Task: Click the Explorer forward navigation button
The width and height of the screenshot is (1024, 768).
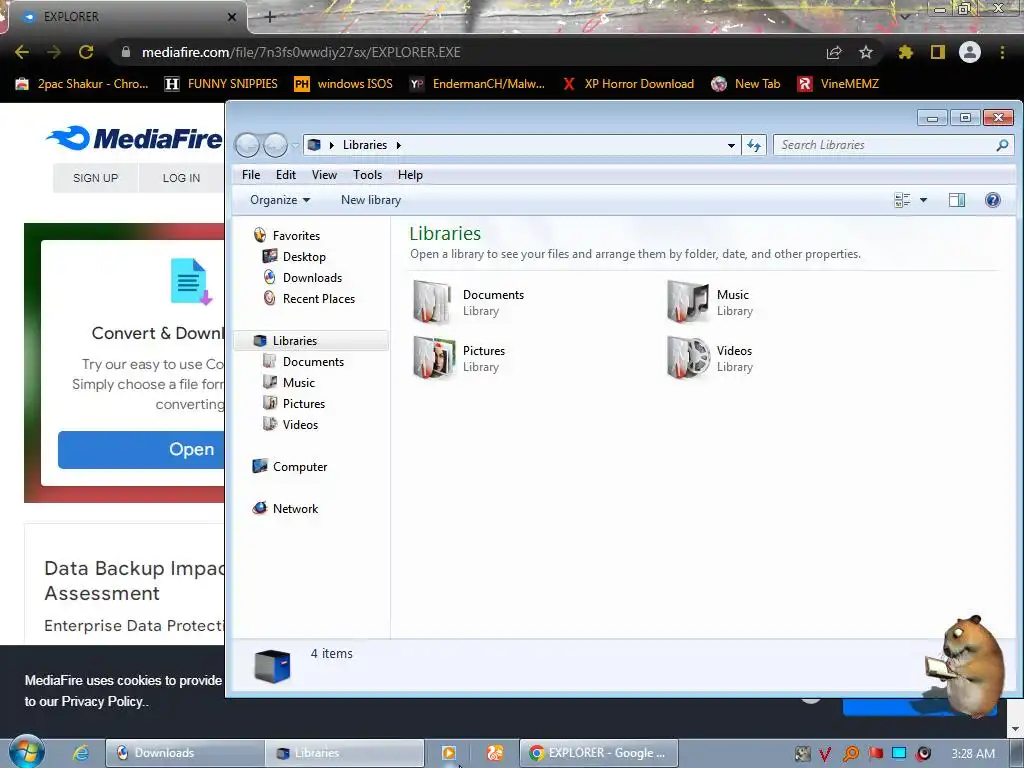Action: click(x=276, y=145)
